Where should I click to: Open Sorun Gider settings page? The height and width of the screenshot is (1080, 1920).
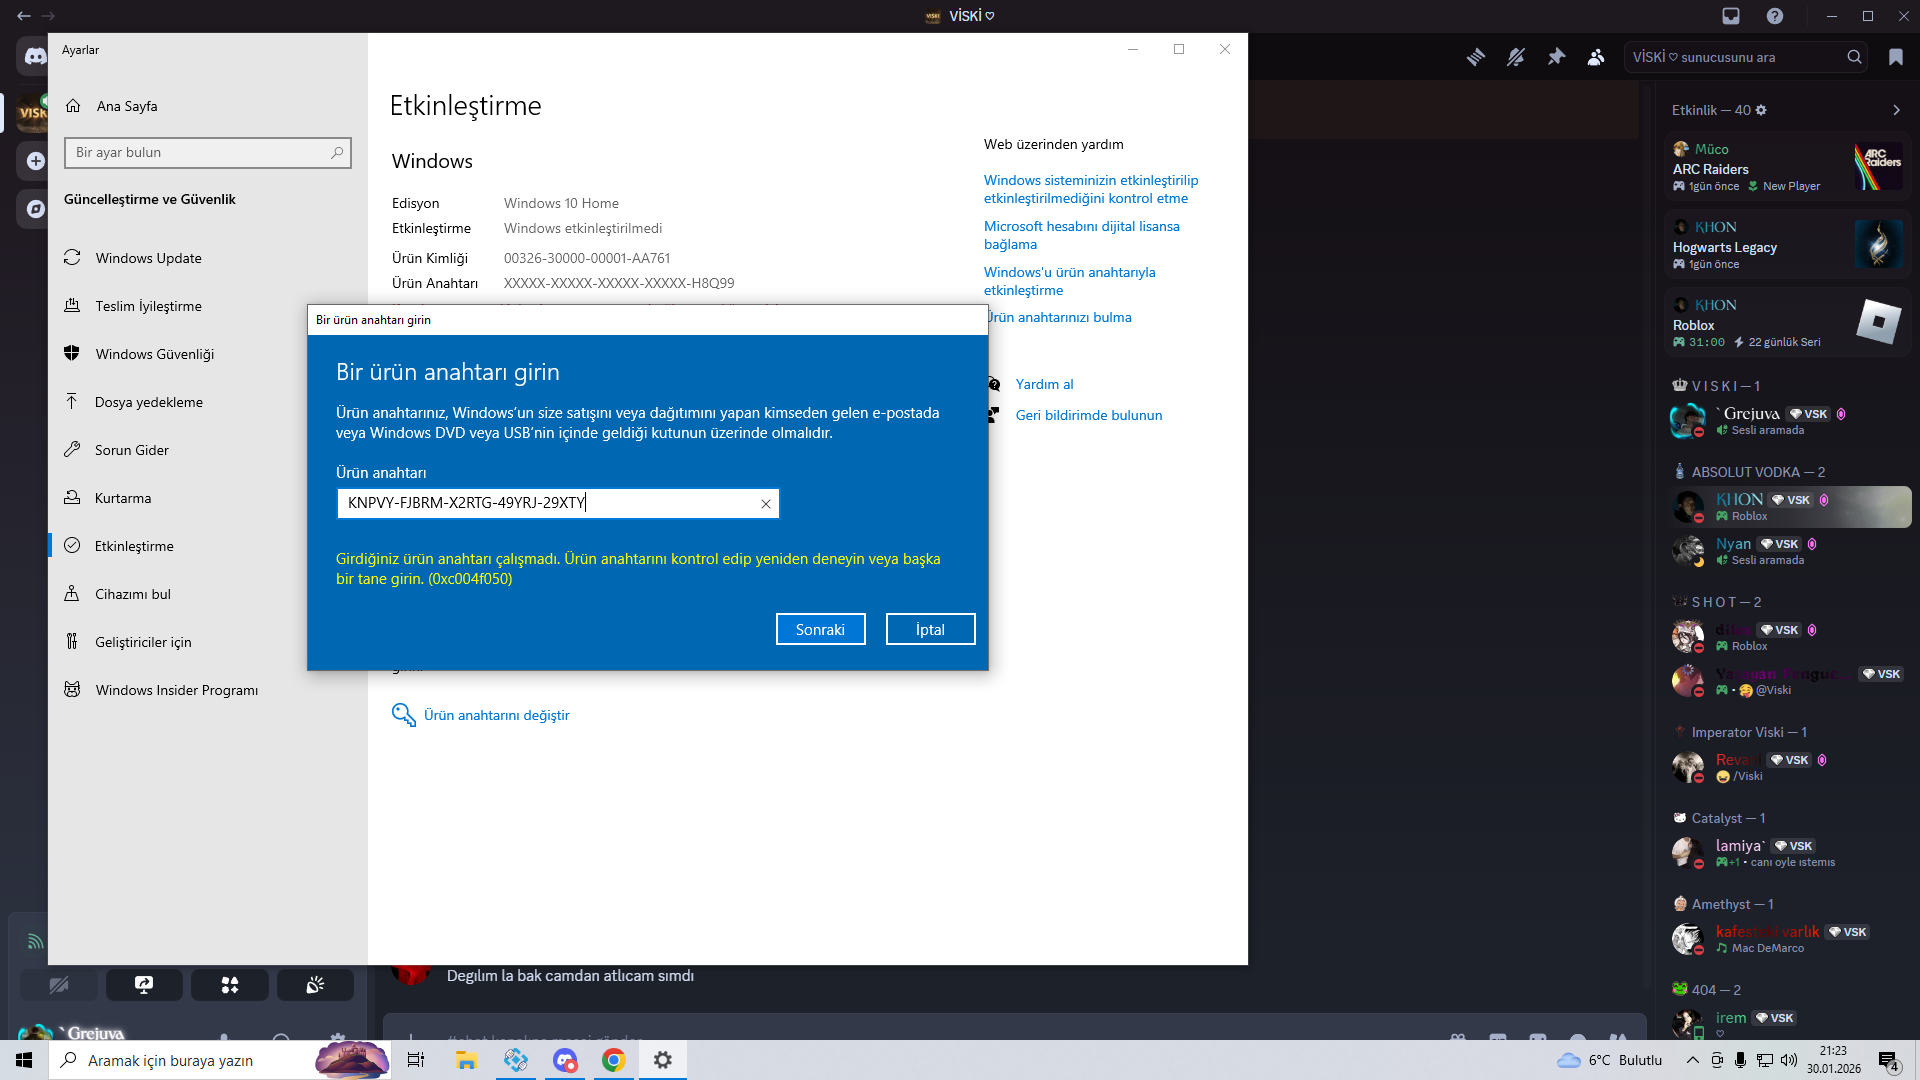coord(208,450)
